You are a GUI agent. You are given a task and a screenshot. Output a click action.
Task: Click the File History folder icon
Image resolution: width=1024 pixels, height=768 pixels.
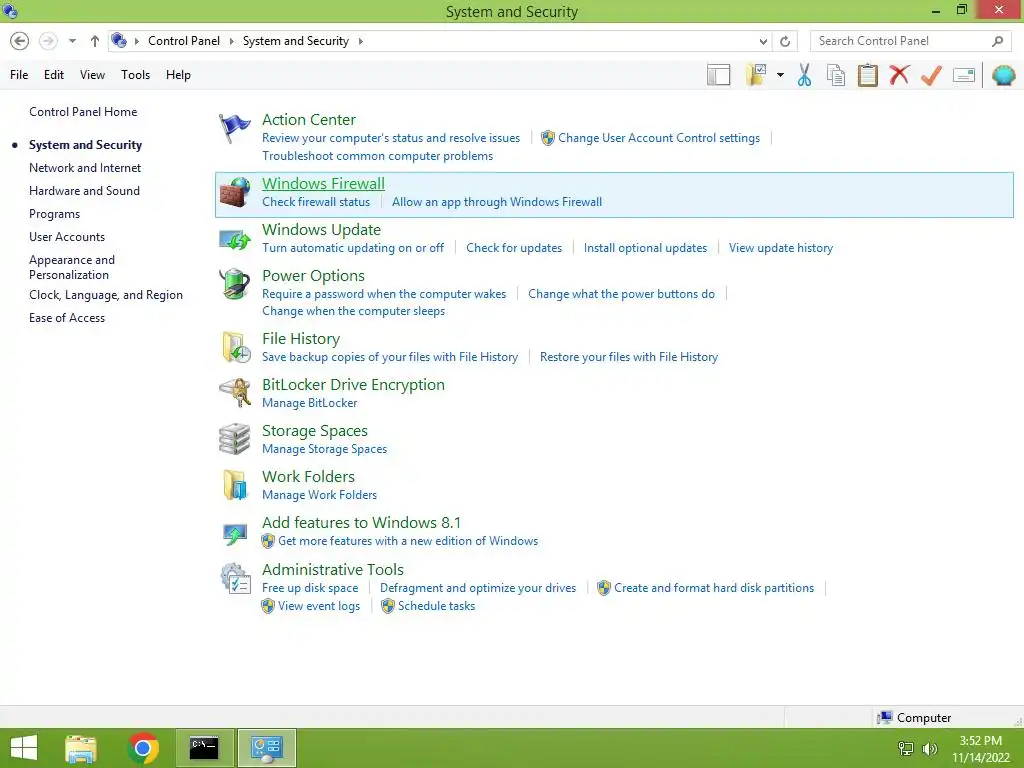pos(235,347)
